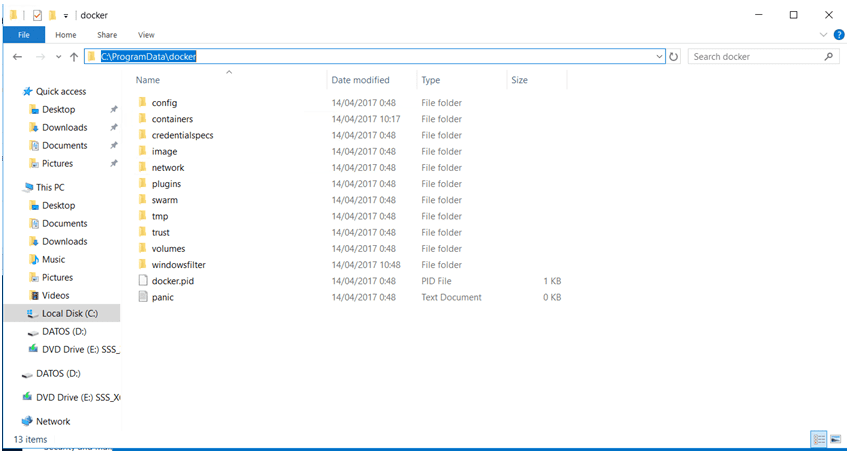Open the Recent locations dropdown arrow

click(58, 57)
